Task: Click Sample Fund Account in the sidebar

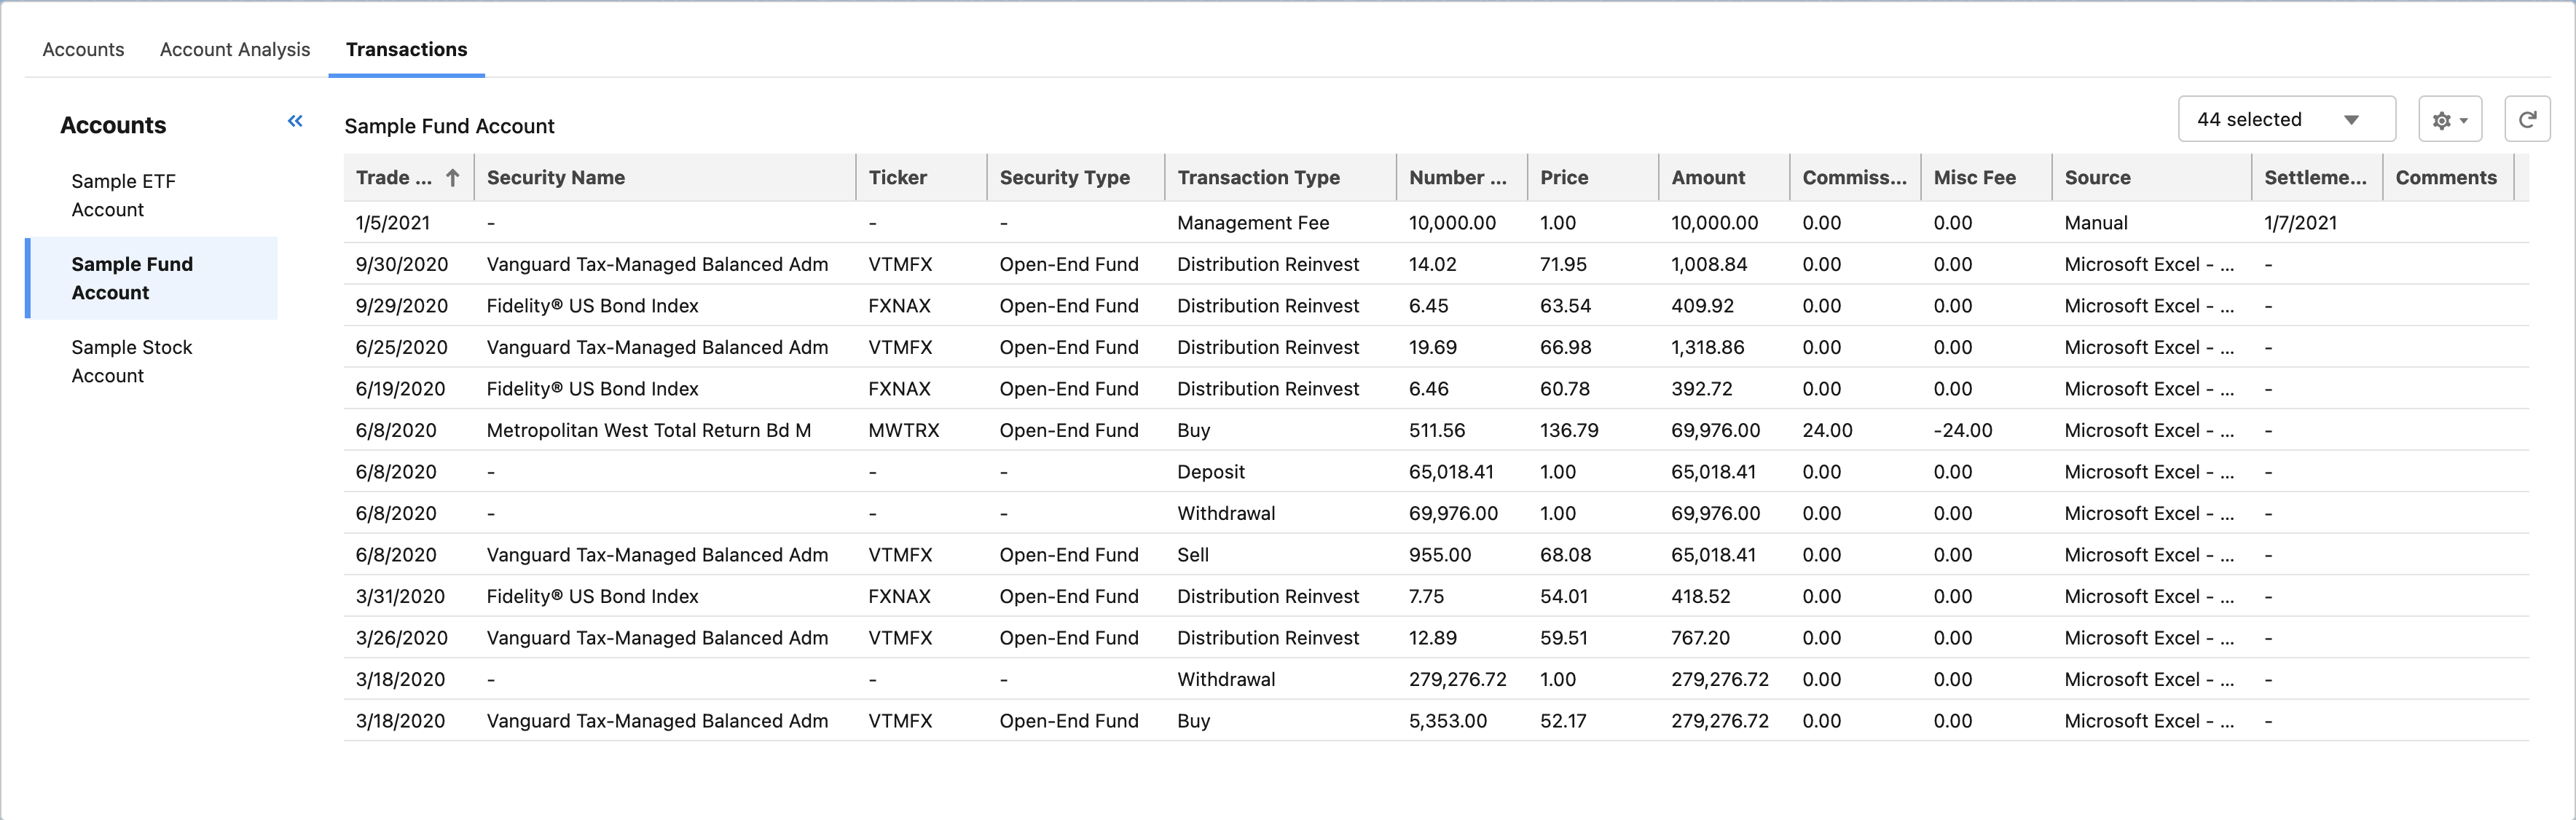Action: click(132, 278)
